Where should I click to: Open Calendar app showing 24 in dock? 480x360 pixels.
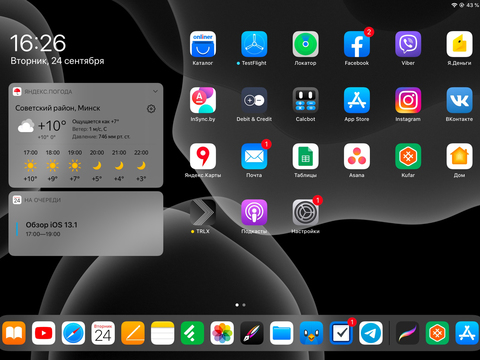103,333
